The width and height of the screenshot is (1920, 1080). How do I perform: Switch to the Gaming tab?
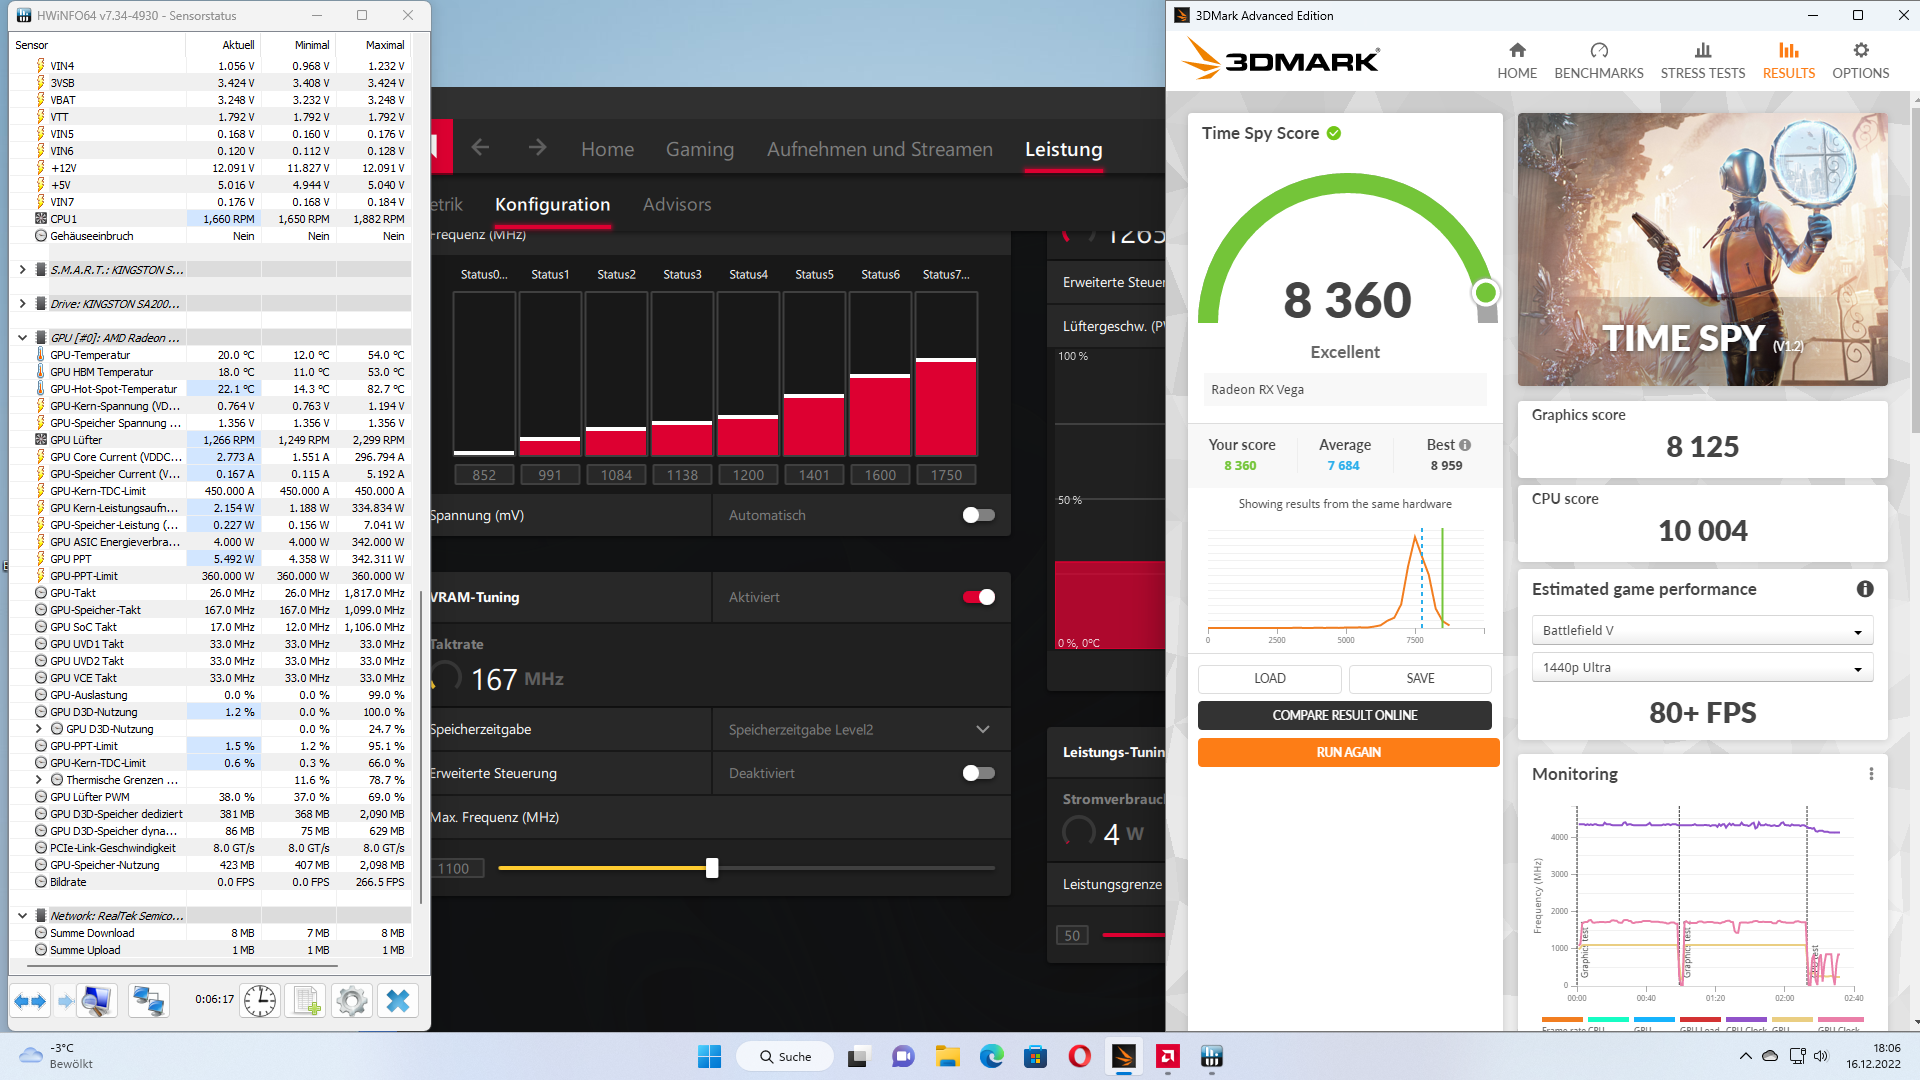point(699,149)
